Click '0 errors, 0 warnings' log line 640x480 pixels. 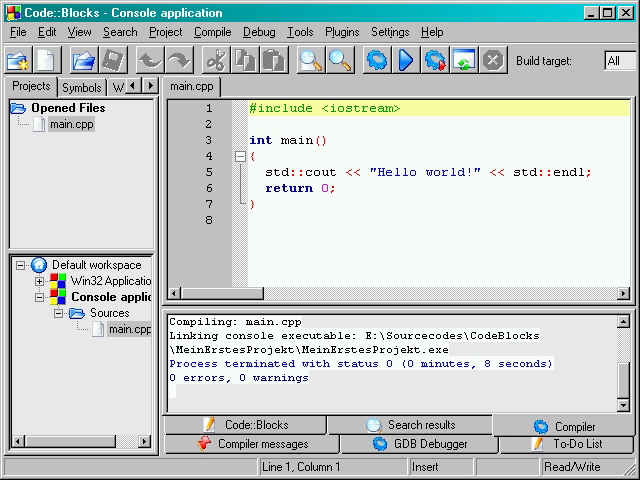239,378
